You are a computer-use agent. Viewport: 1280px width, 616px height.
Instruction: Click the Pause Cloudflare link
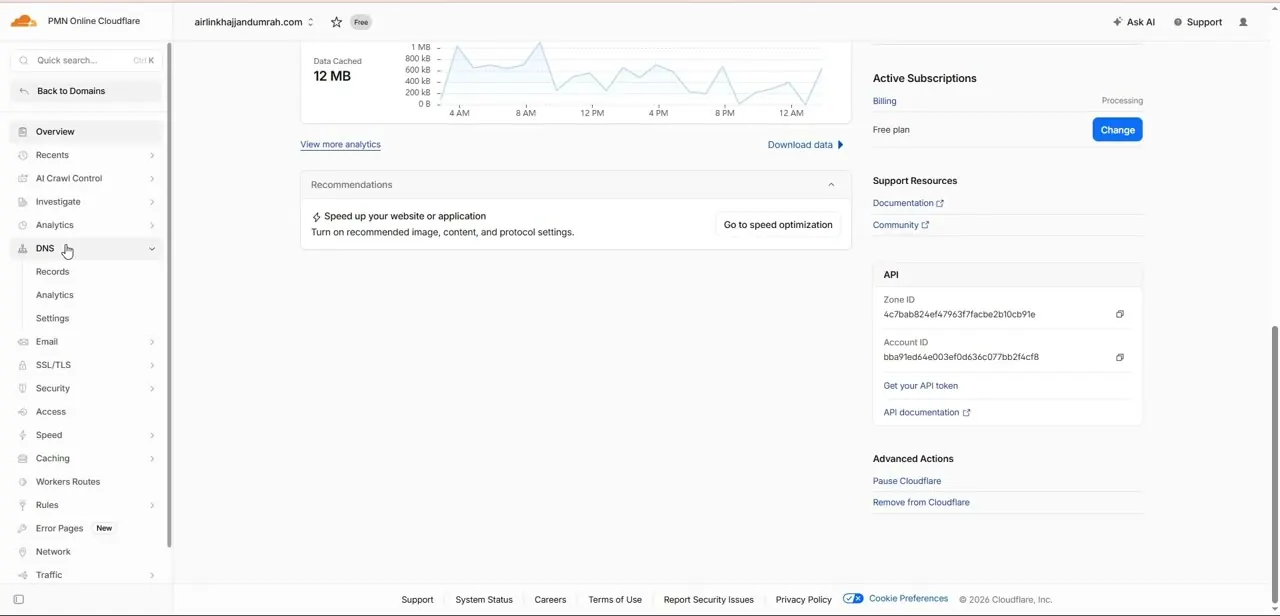click(907, 481)
